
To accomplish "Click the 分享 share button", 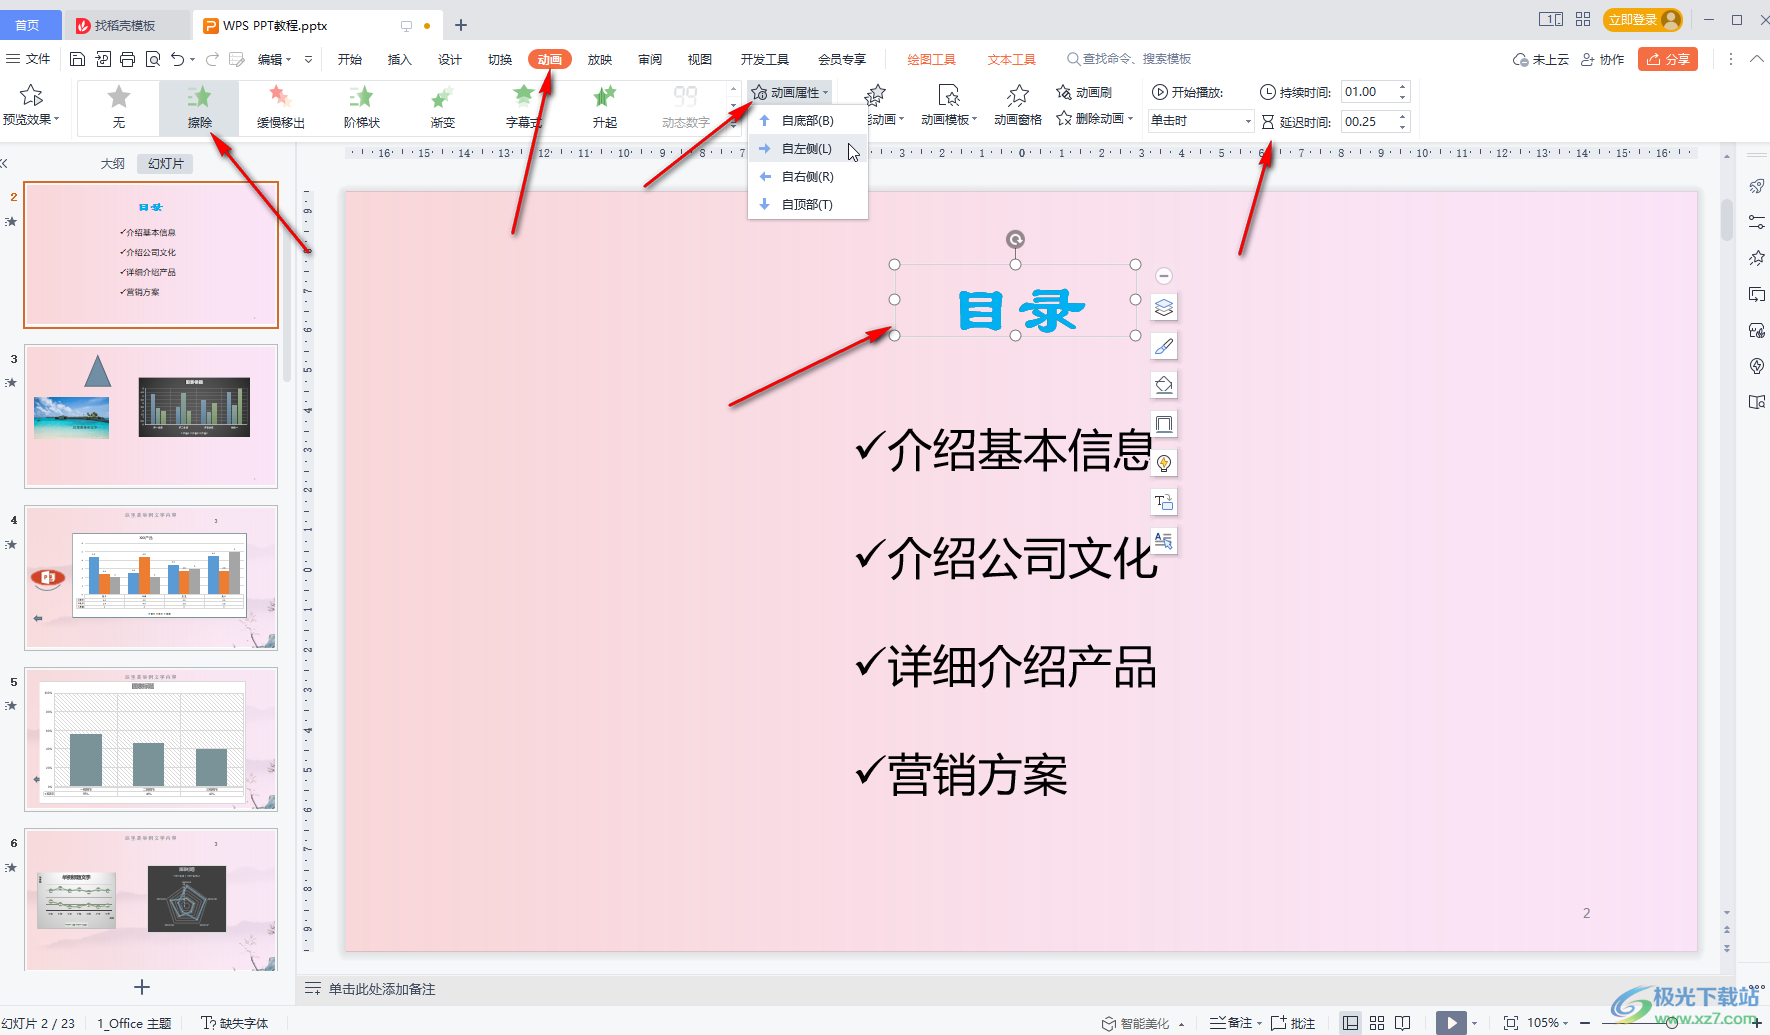I will click(1667, 59).
